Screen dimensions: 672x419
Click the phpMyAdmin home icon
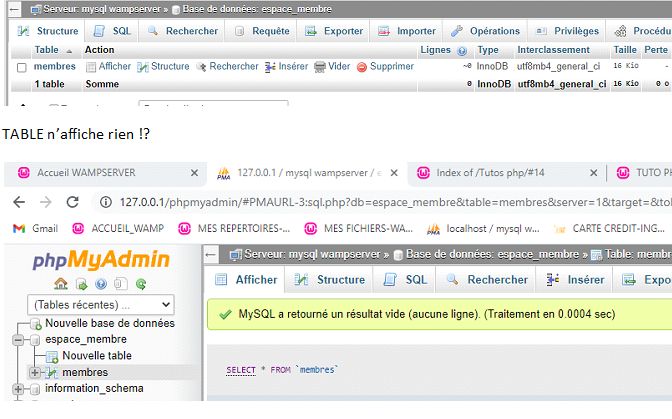click(61, 284)
